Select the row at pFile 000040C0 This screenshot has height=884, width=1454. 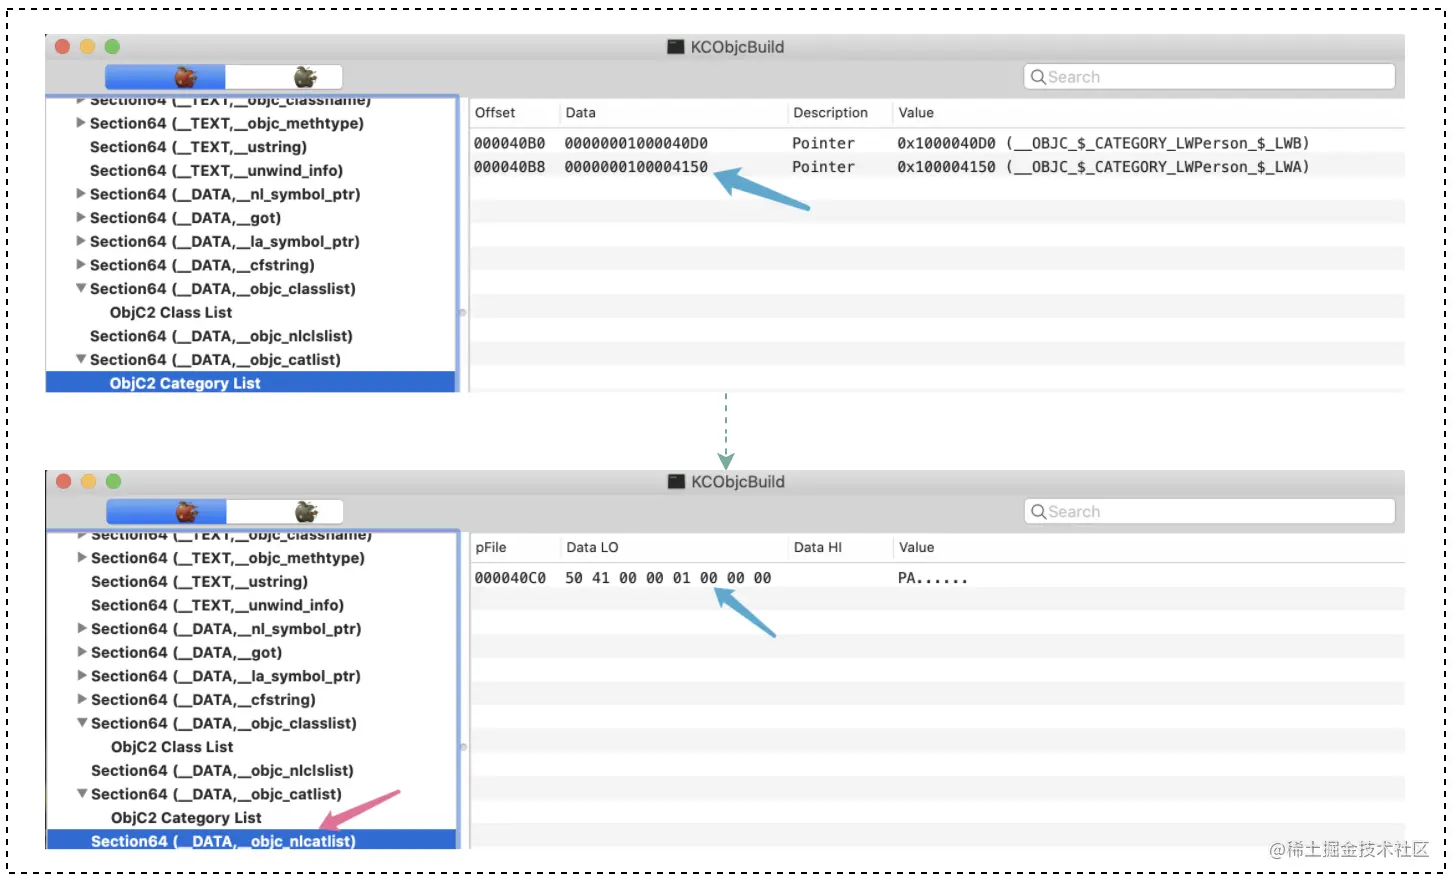pos(937,578)
